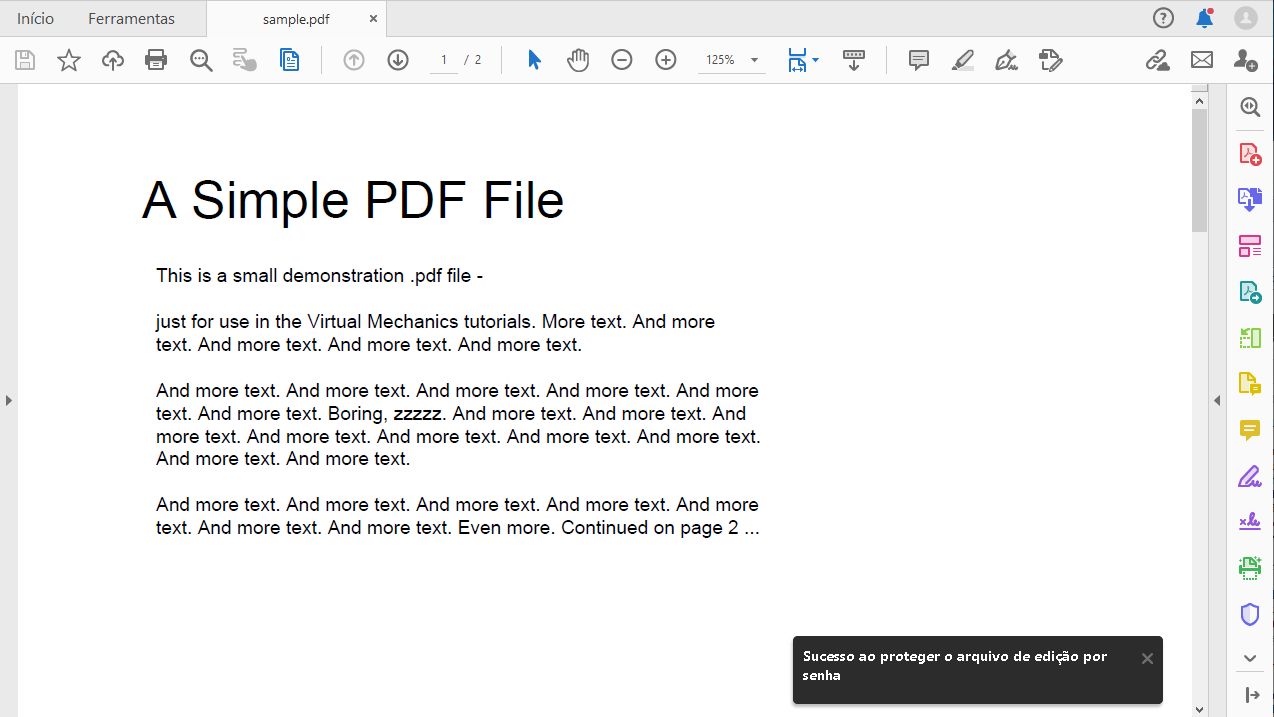Switch to Ferramentas tab
1274x717 pixels.
coord(131,18)
